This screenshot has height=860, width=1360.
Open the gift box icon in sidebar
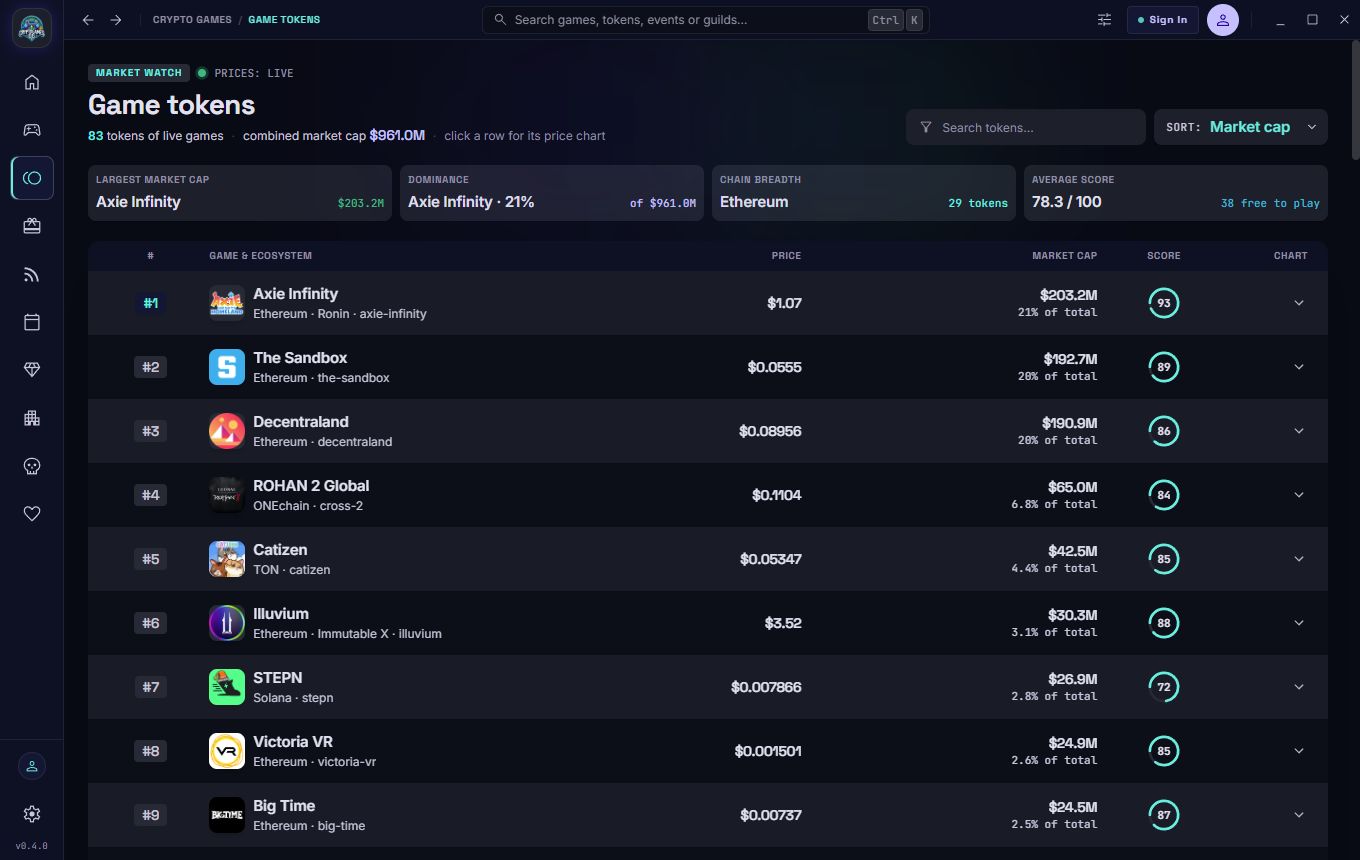click(32, 226)
